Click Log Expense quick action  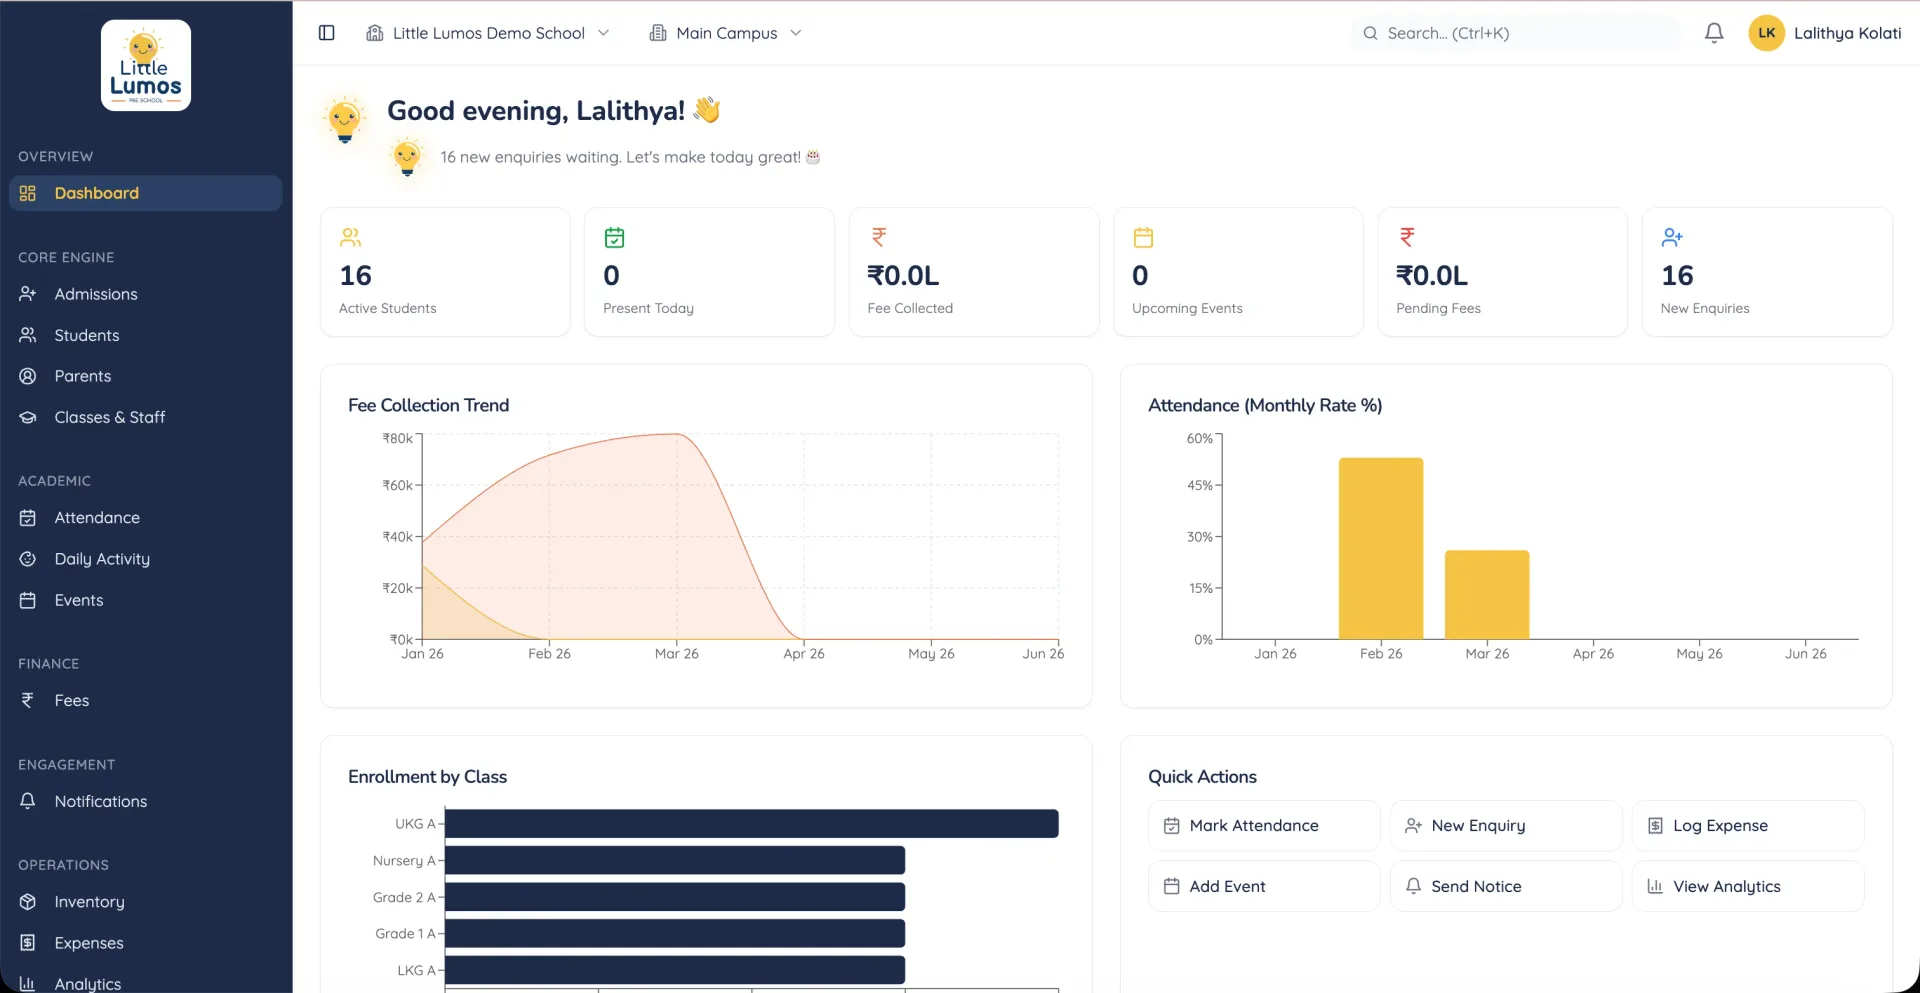coord(1748,826)
